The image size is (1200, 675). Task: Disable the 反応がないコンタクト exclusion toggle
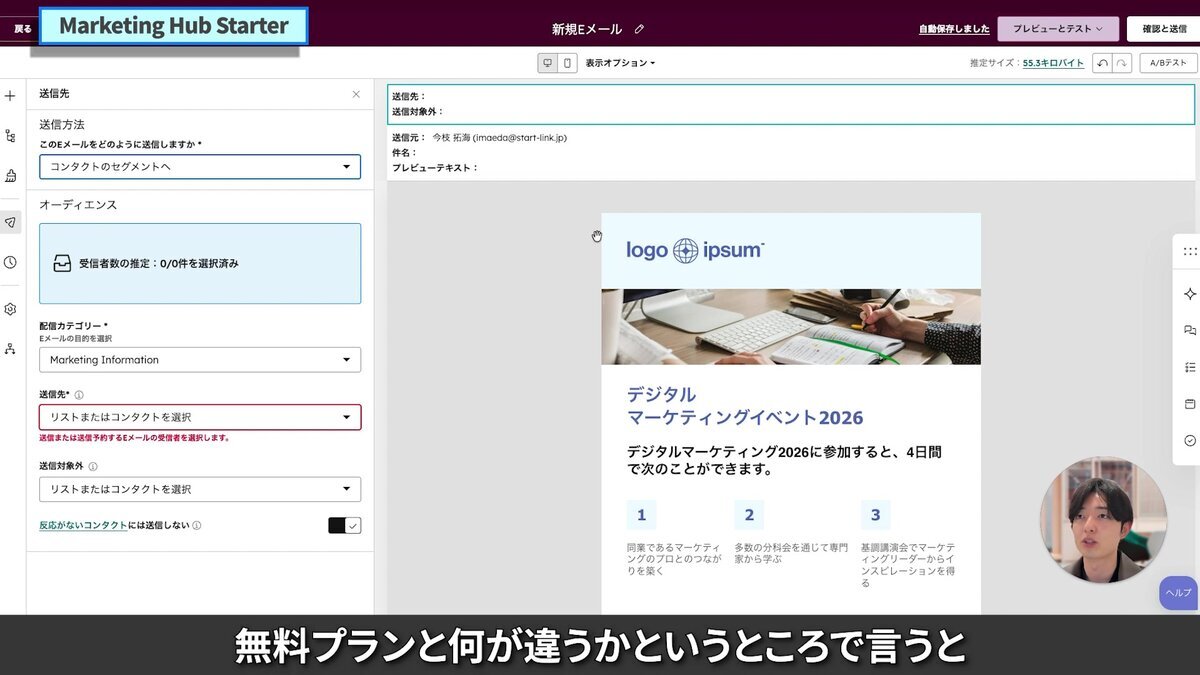tap(344, 524)
